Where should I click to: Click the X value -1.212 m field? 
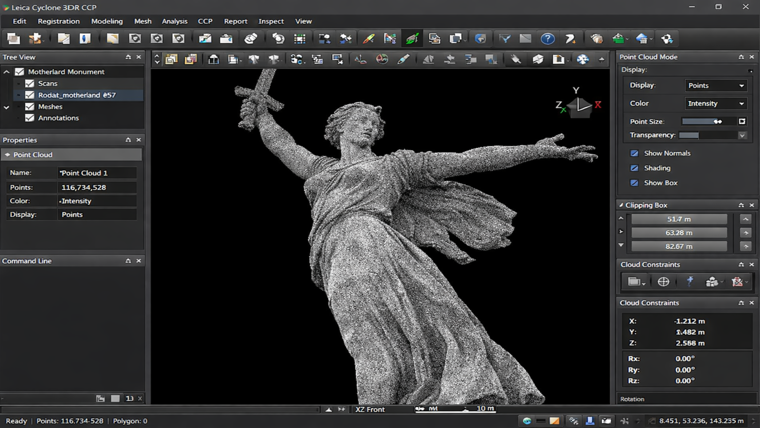(690, 321)
